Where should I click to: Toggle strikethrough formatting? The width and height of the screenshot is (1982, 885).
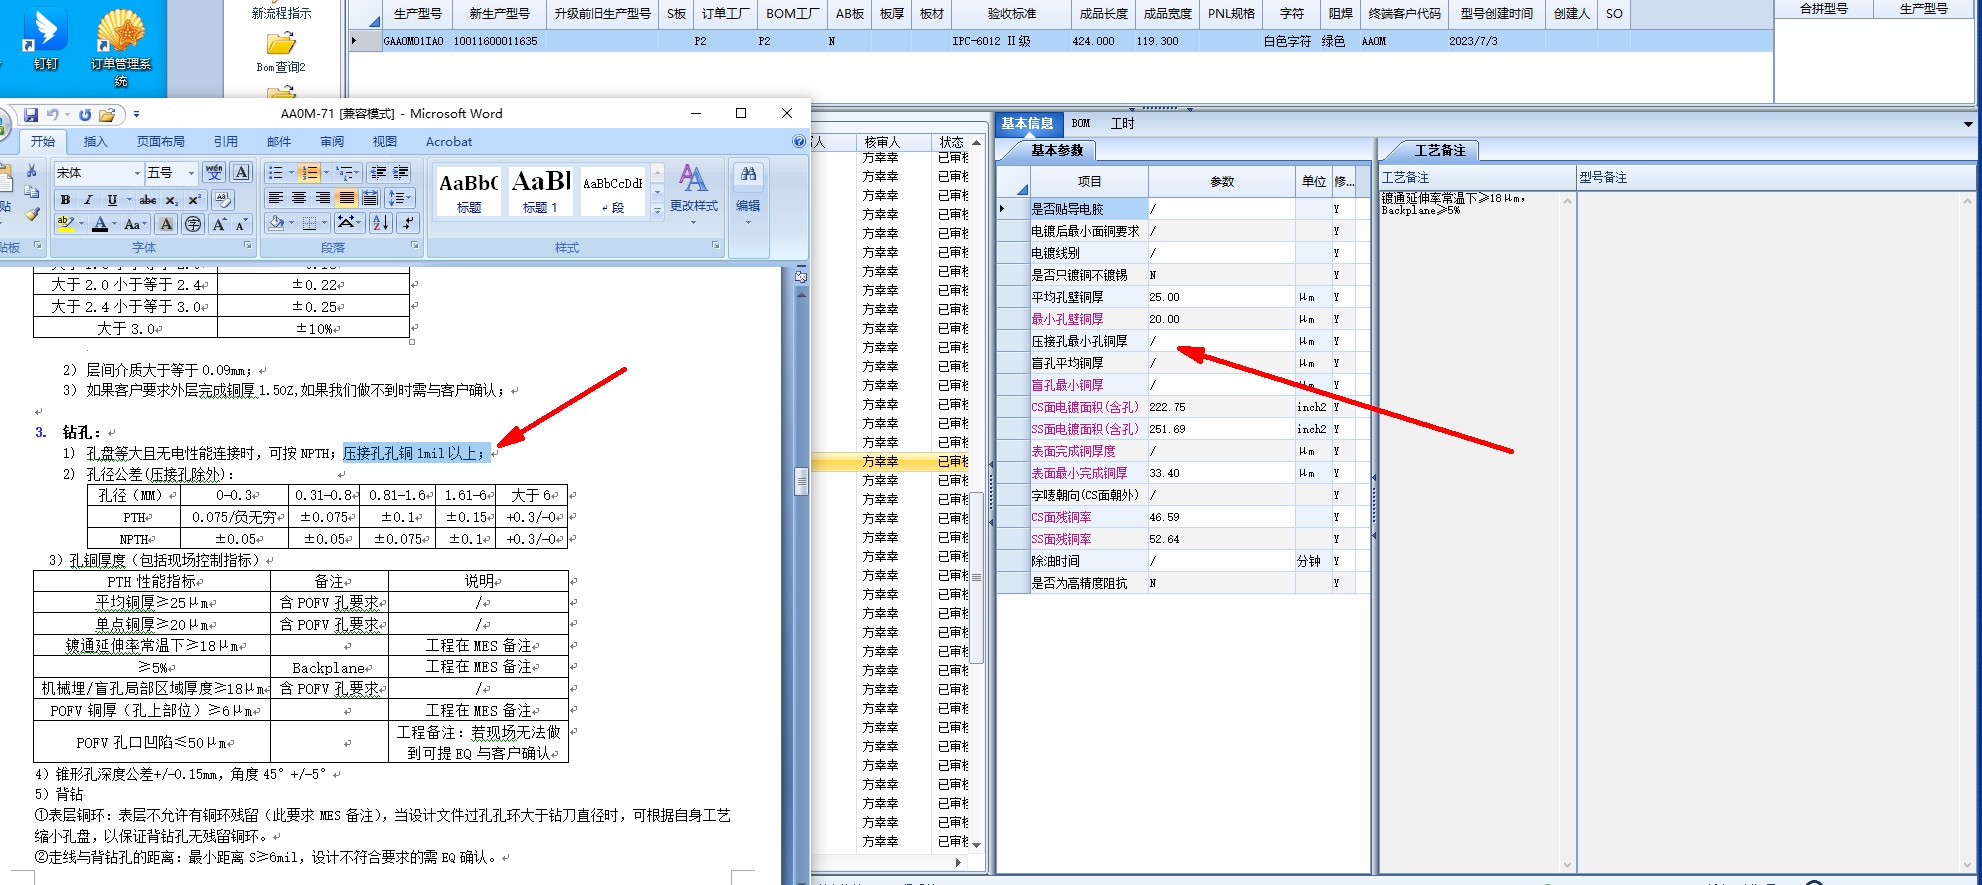[148, 200]
